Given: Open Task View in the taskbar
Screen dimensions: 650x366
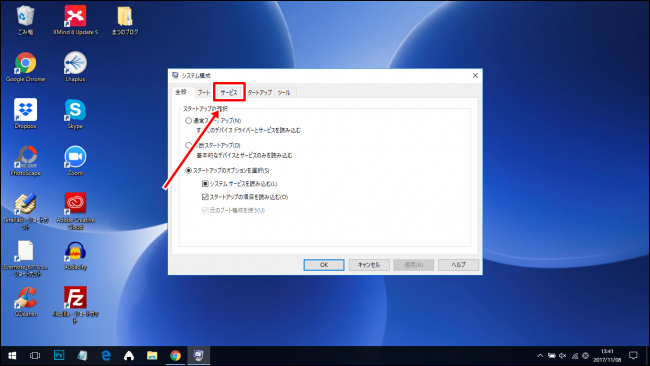Looking at the screenshot, I should point(35,356).
